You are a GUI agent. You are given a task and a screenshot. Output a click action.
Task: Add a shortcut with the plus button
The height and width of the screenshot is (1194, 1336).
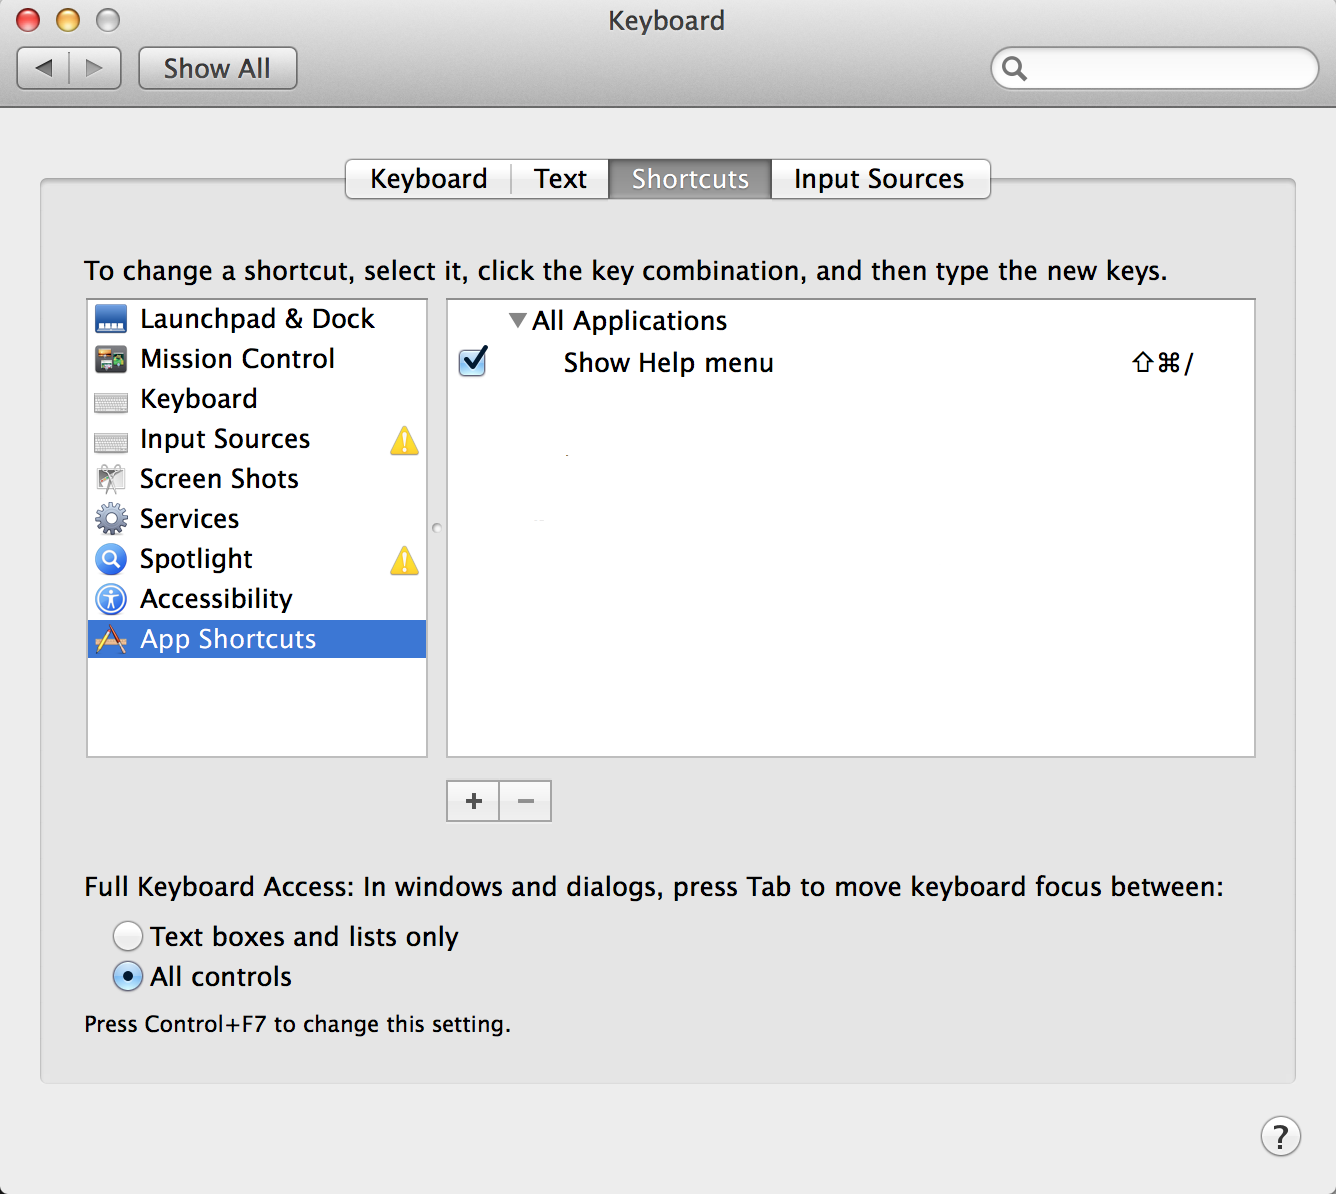point(473,801)
